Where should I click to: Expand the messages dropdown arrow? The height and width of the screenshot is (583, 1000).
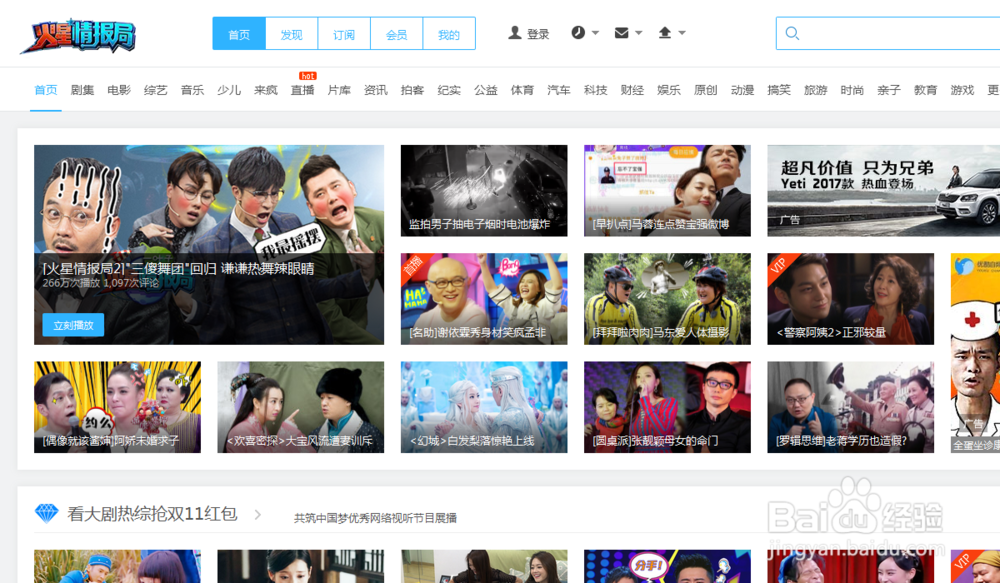(638, 33)
